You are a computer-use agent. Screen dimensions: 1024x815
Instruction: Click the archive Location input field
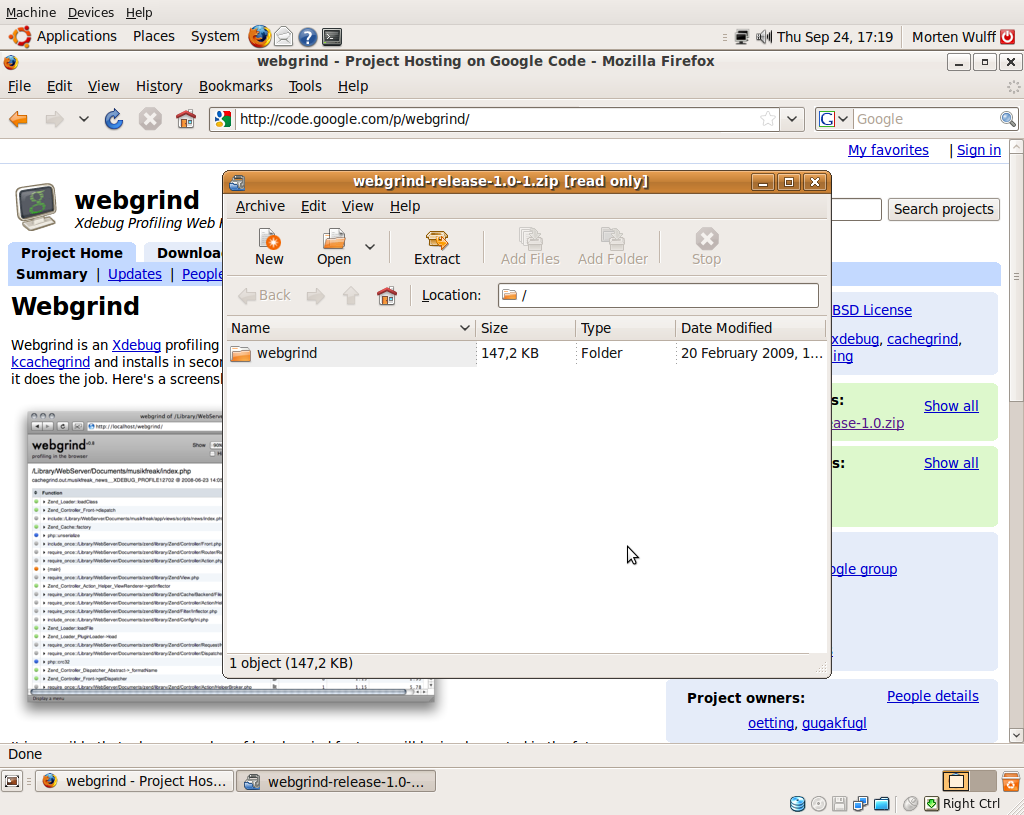click(658, 295)
